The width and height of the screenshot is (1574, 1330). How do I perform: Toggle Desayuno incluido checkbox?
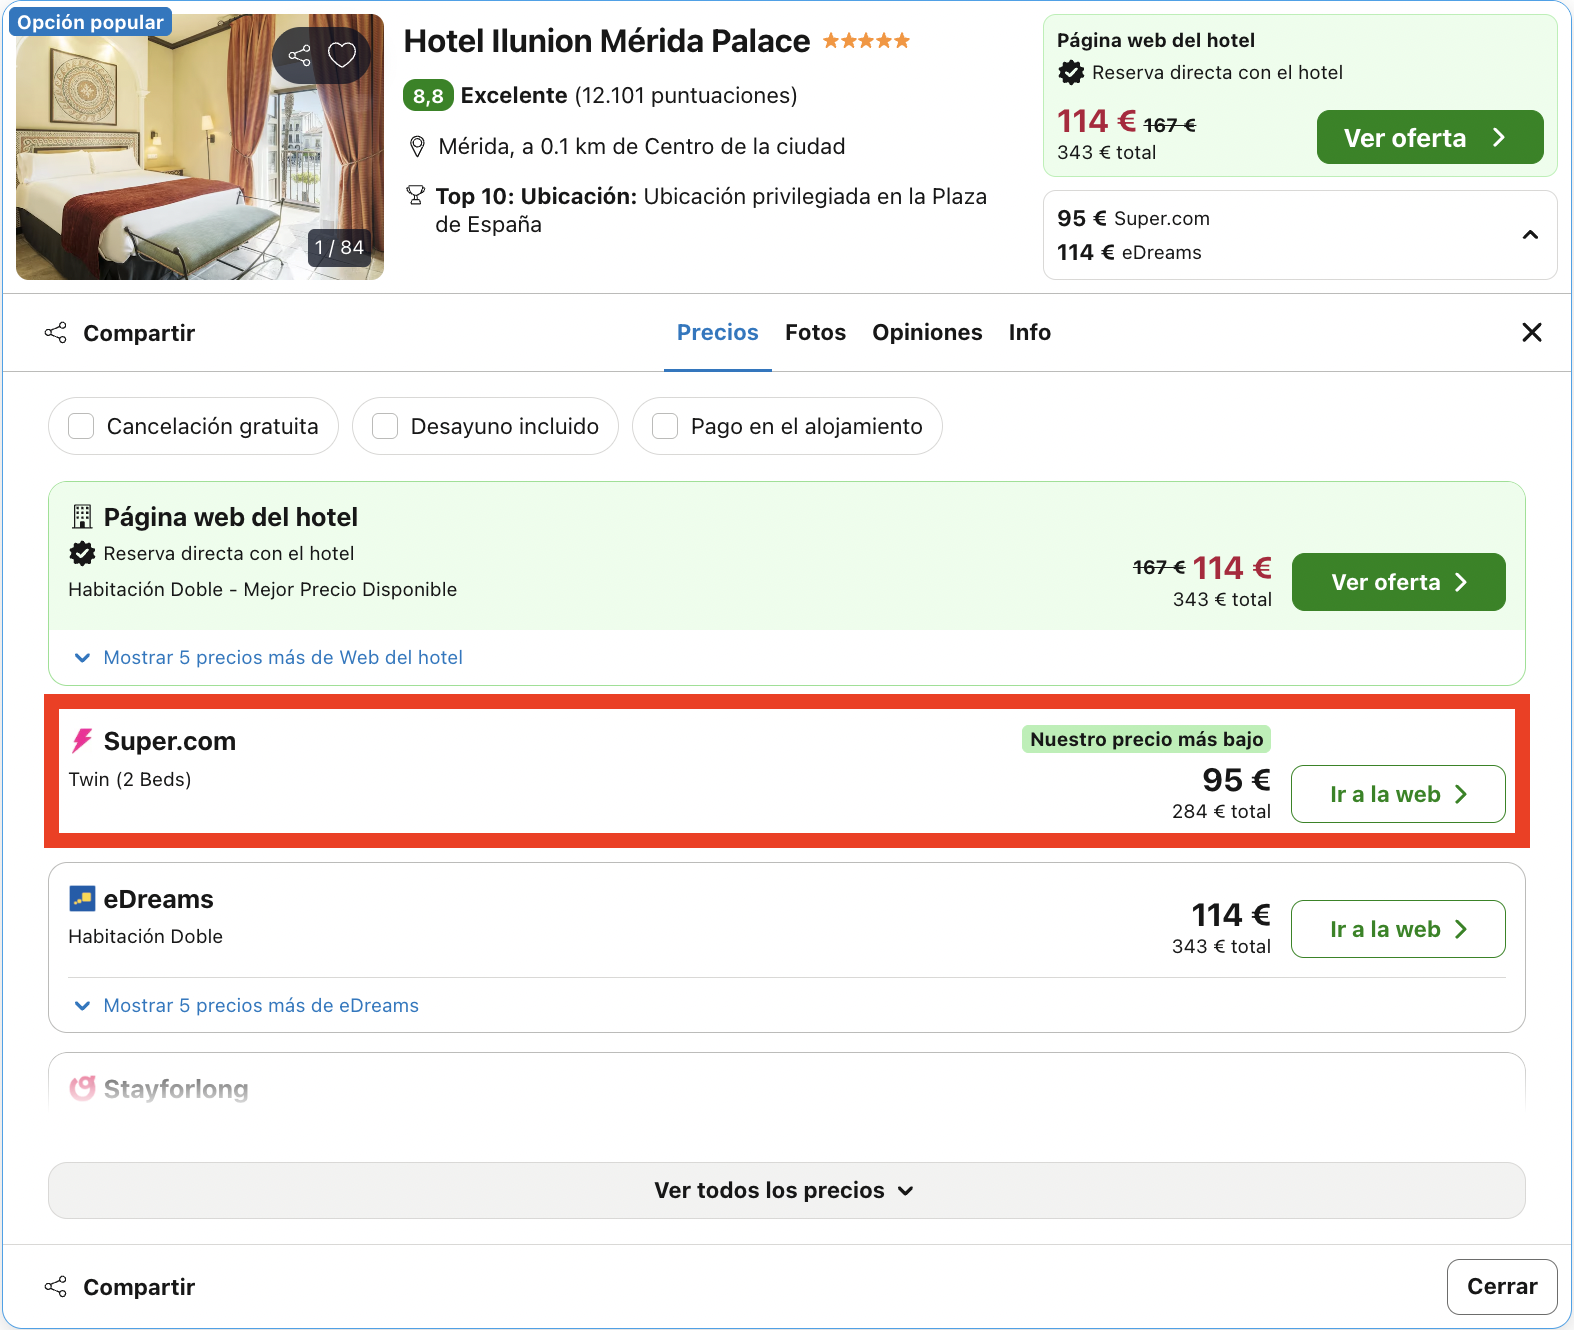pyautogui.click(x=385, y=426)
